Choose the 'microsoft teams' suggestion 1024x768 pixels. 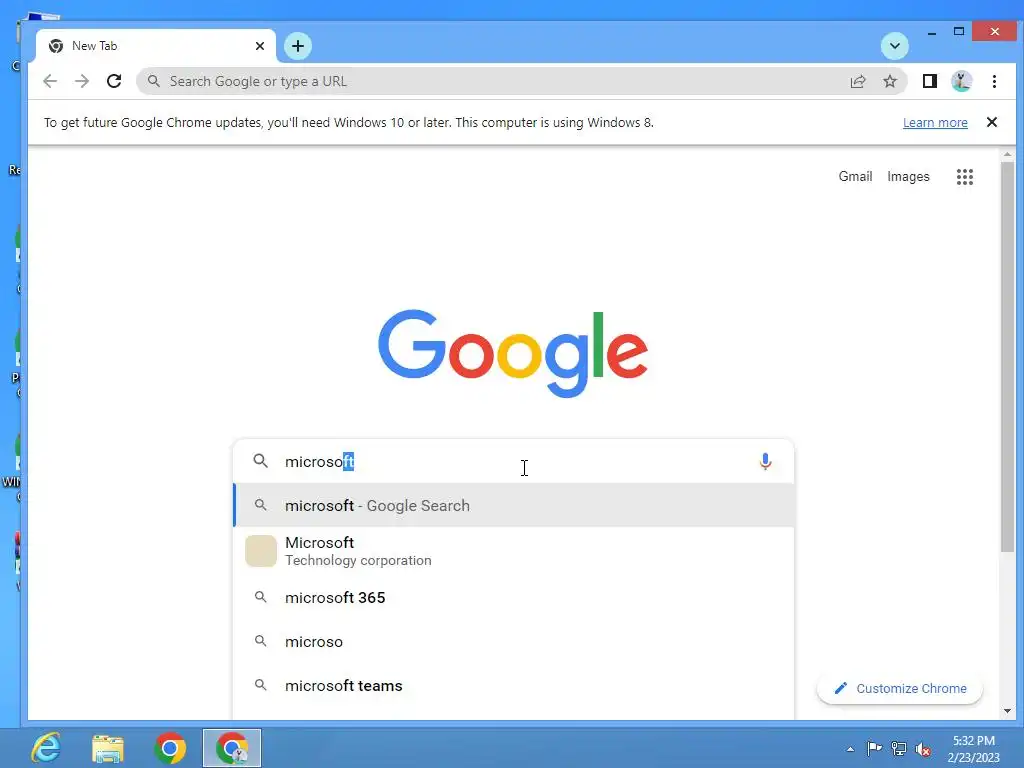[x=514, y=685]
